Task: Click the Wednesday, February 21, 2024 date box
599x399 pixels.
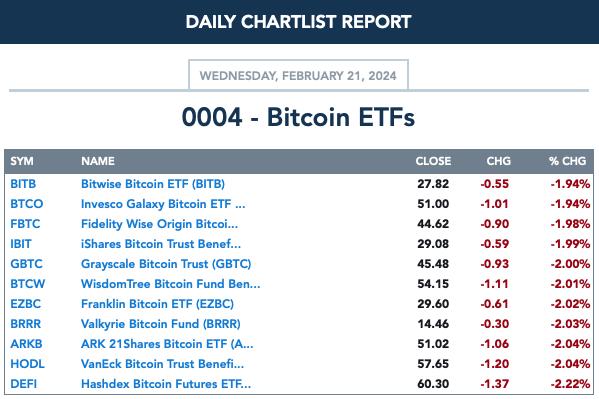Action: click(x=298, y=75)
